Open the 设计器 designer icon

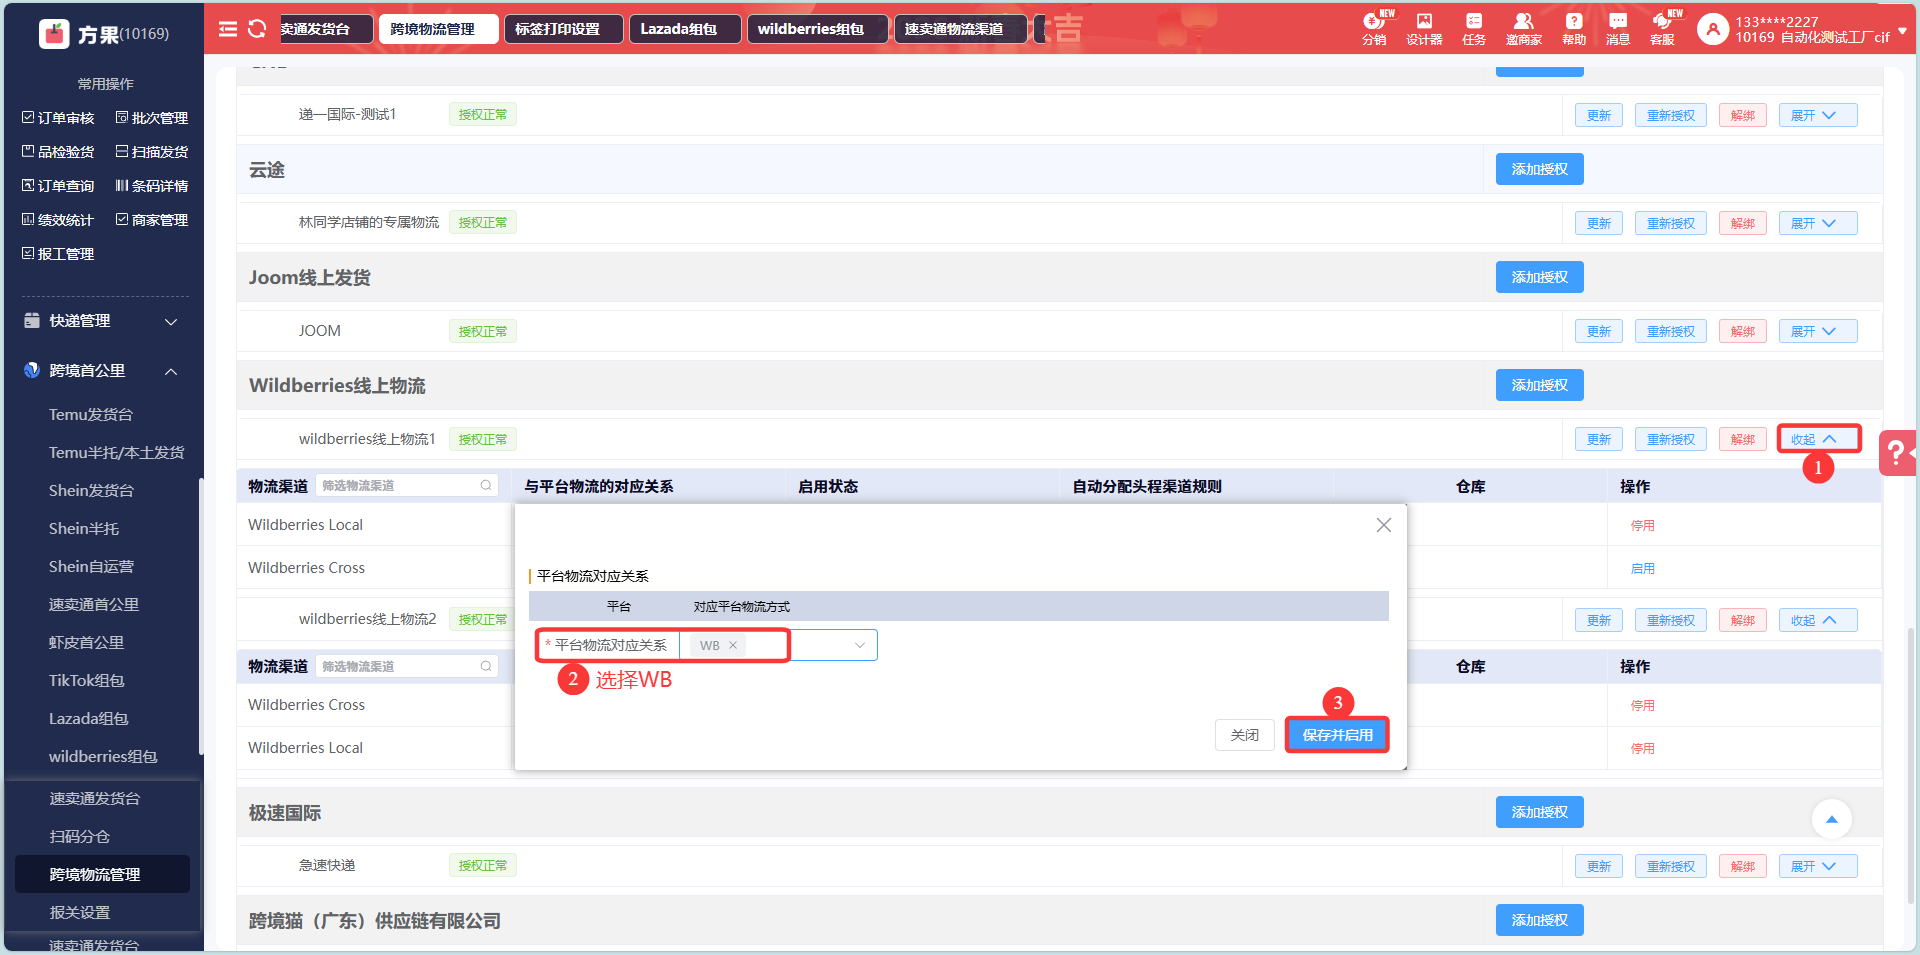click(1424, 28)
